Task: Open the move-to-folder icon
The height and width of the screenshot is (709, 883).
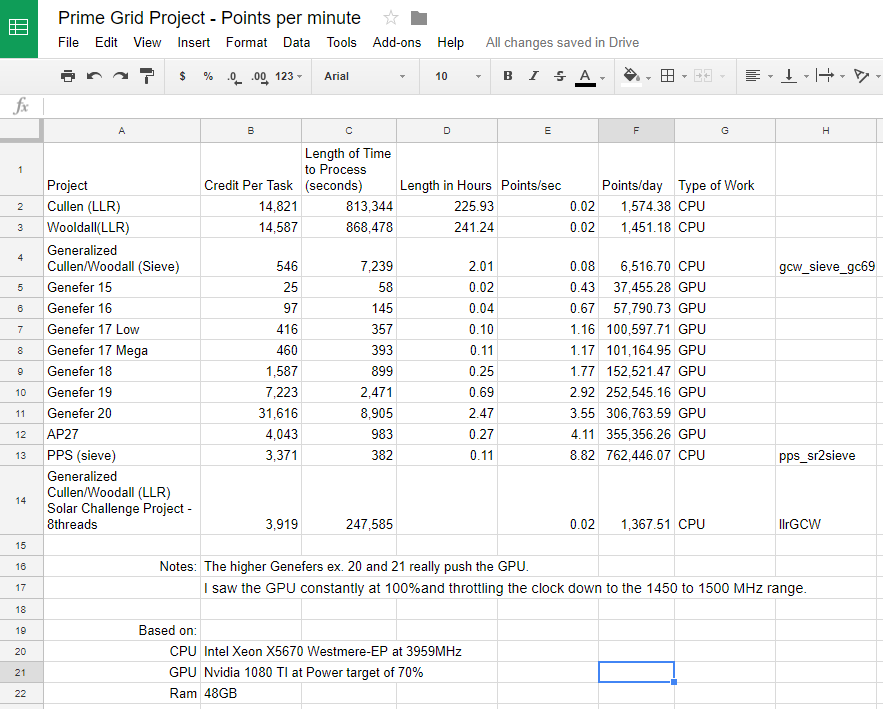Action: tap(418, 19)
